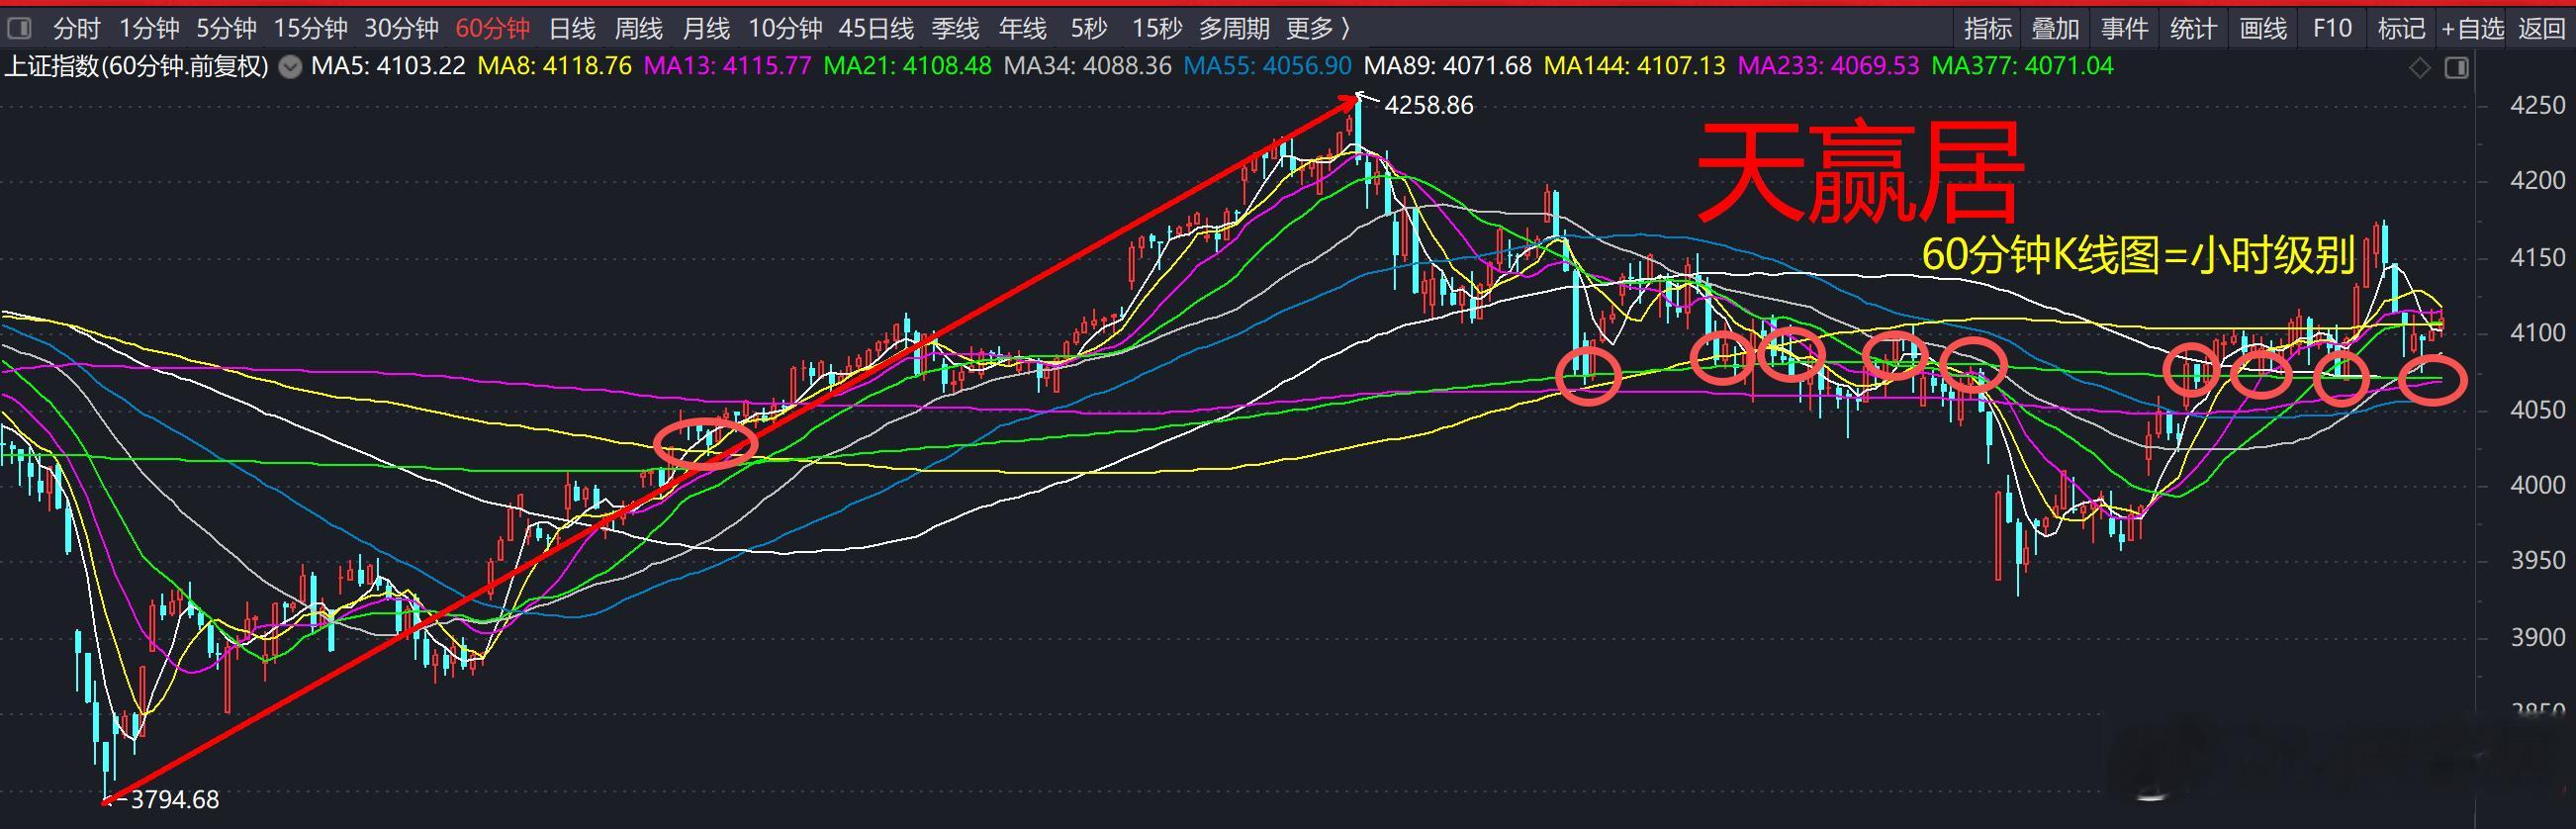
Task: Switch to the 周线 weekly chart
Action: pyautogui.click(x=638, y=28)
